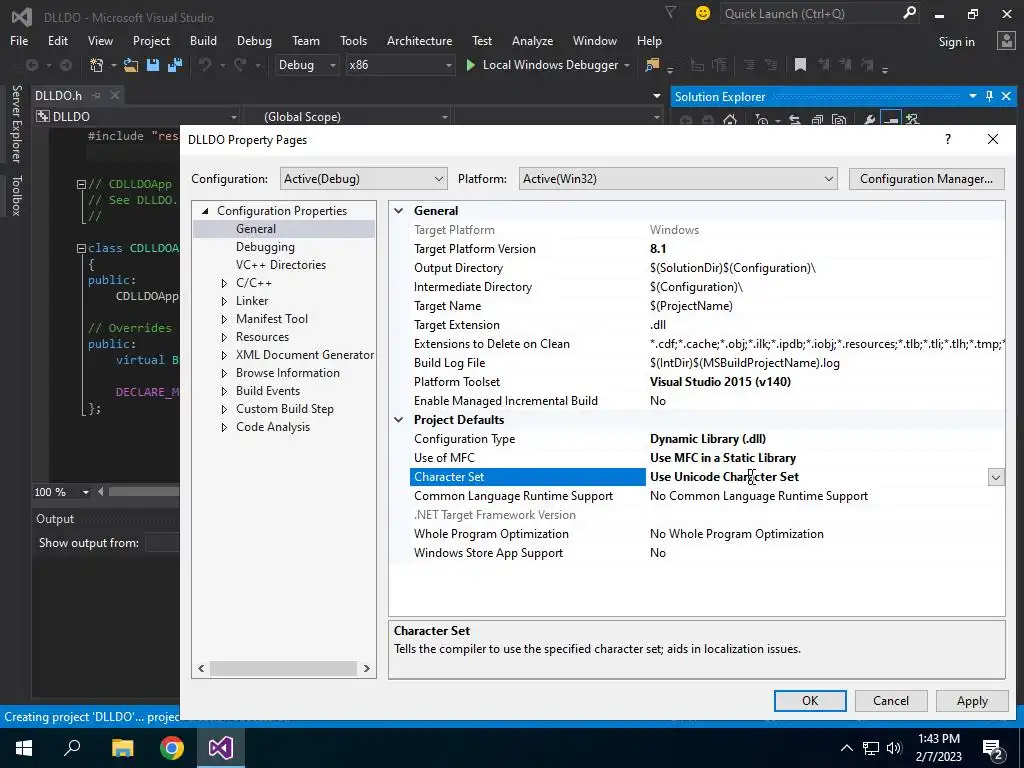The image size is (1024, 768).
Task: Collapse the Configuration Properties tree node
Action: 206,211
